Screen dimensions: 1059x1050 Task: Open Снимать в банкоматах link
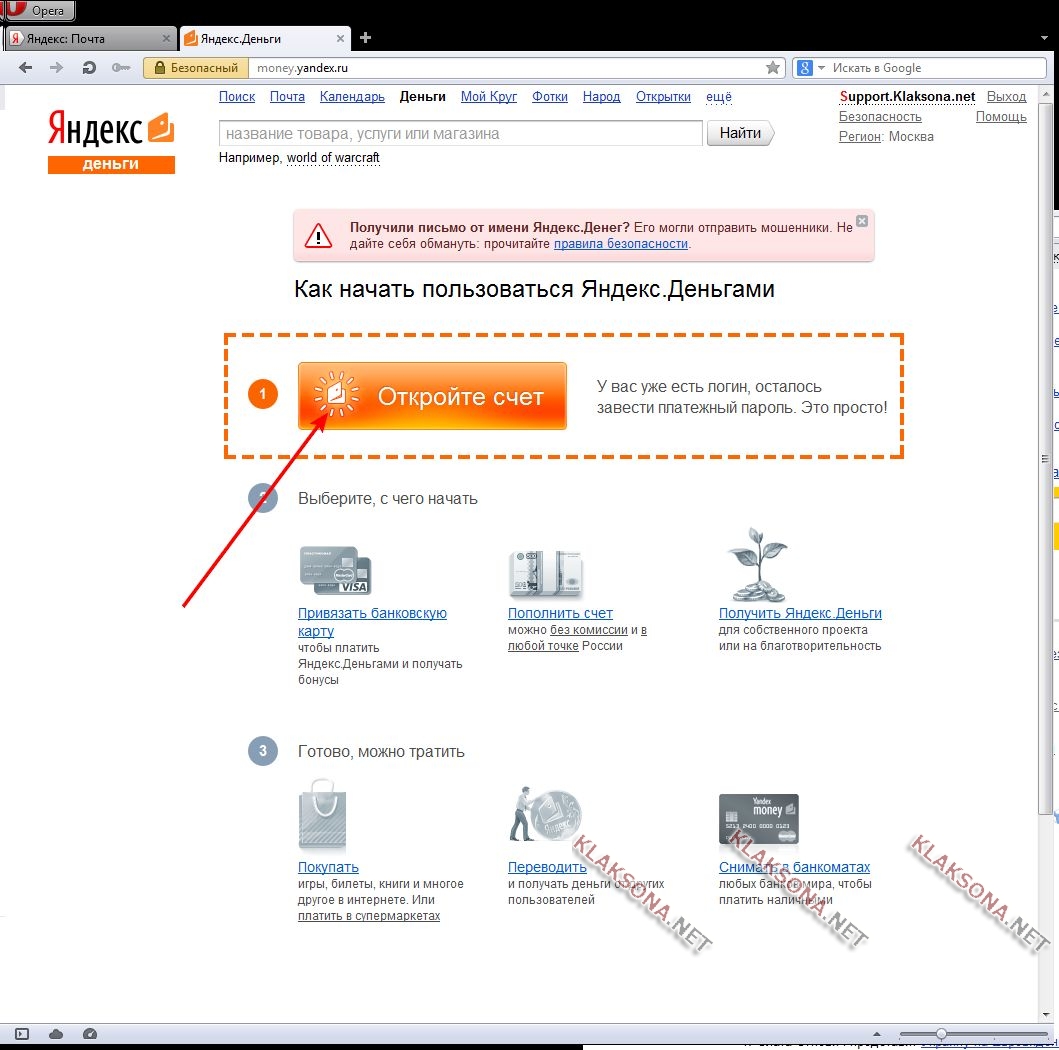[x=794, y=867]
